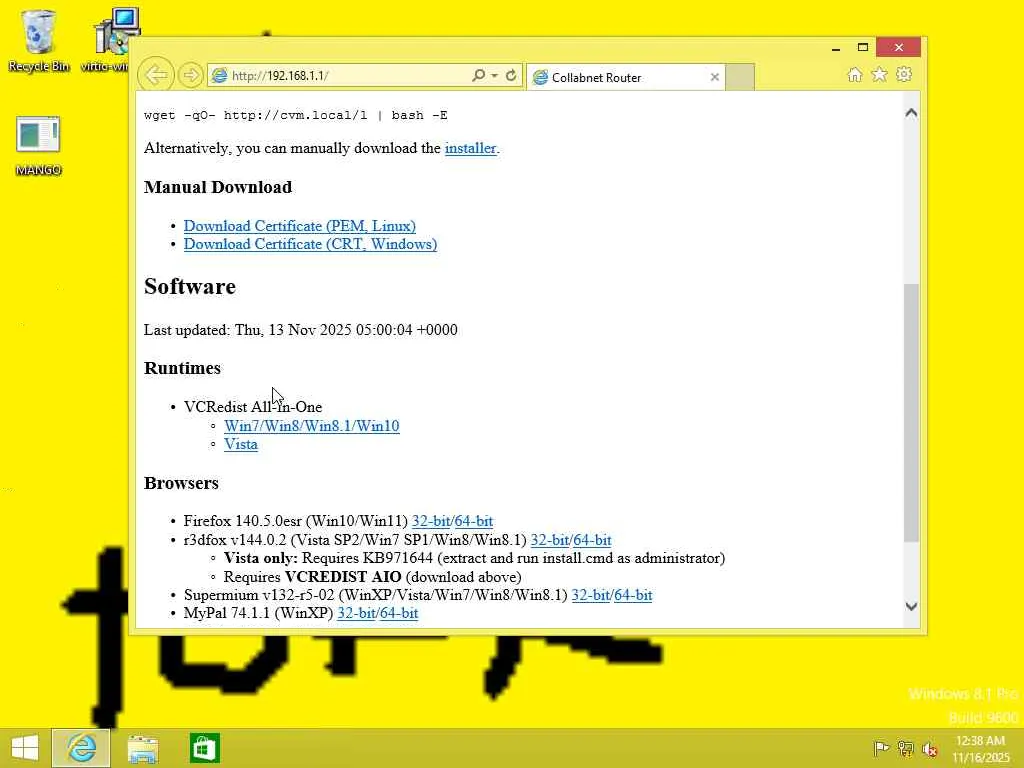This screenshot has width=1024, height=768.
Task: Click the scrollbar up arrow
Action: pos(911,113)
